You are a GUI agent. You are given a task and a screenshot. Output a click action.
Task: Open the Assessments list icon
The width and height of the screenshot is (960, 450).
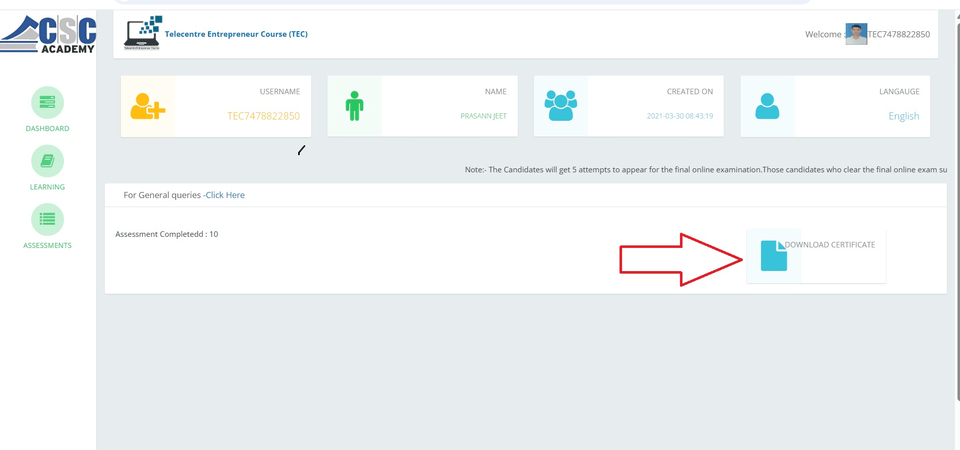[x=47, y=219]
